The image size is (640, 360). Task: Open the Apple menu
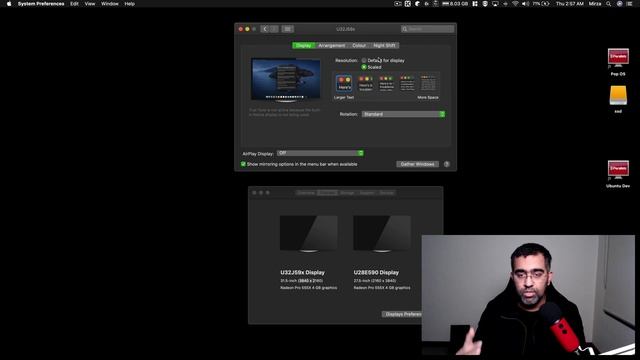(9, 4)
